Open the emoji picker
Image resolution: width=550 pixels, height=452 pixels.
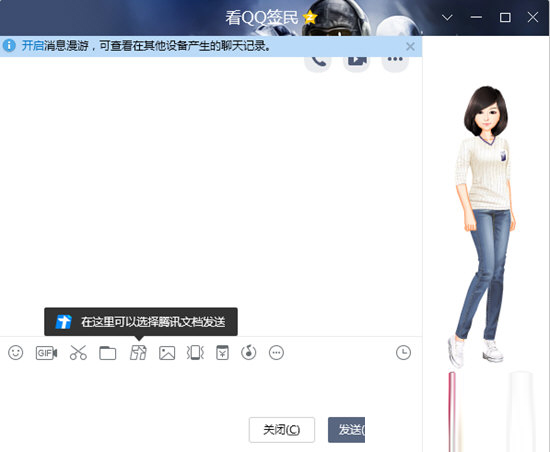15,353
